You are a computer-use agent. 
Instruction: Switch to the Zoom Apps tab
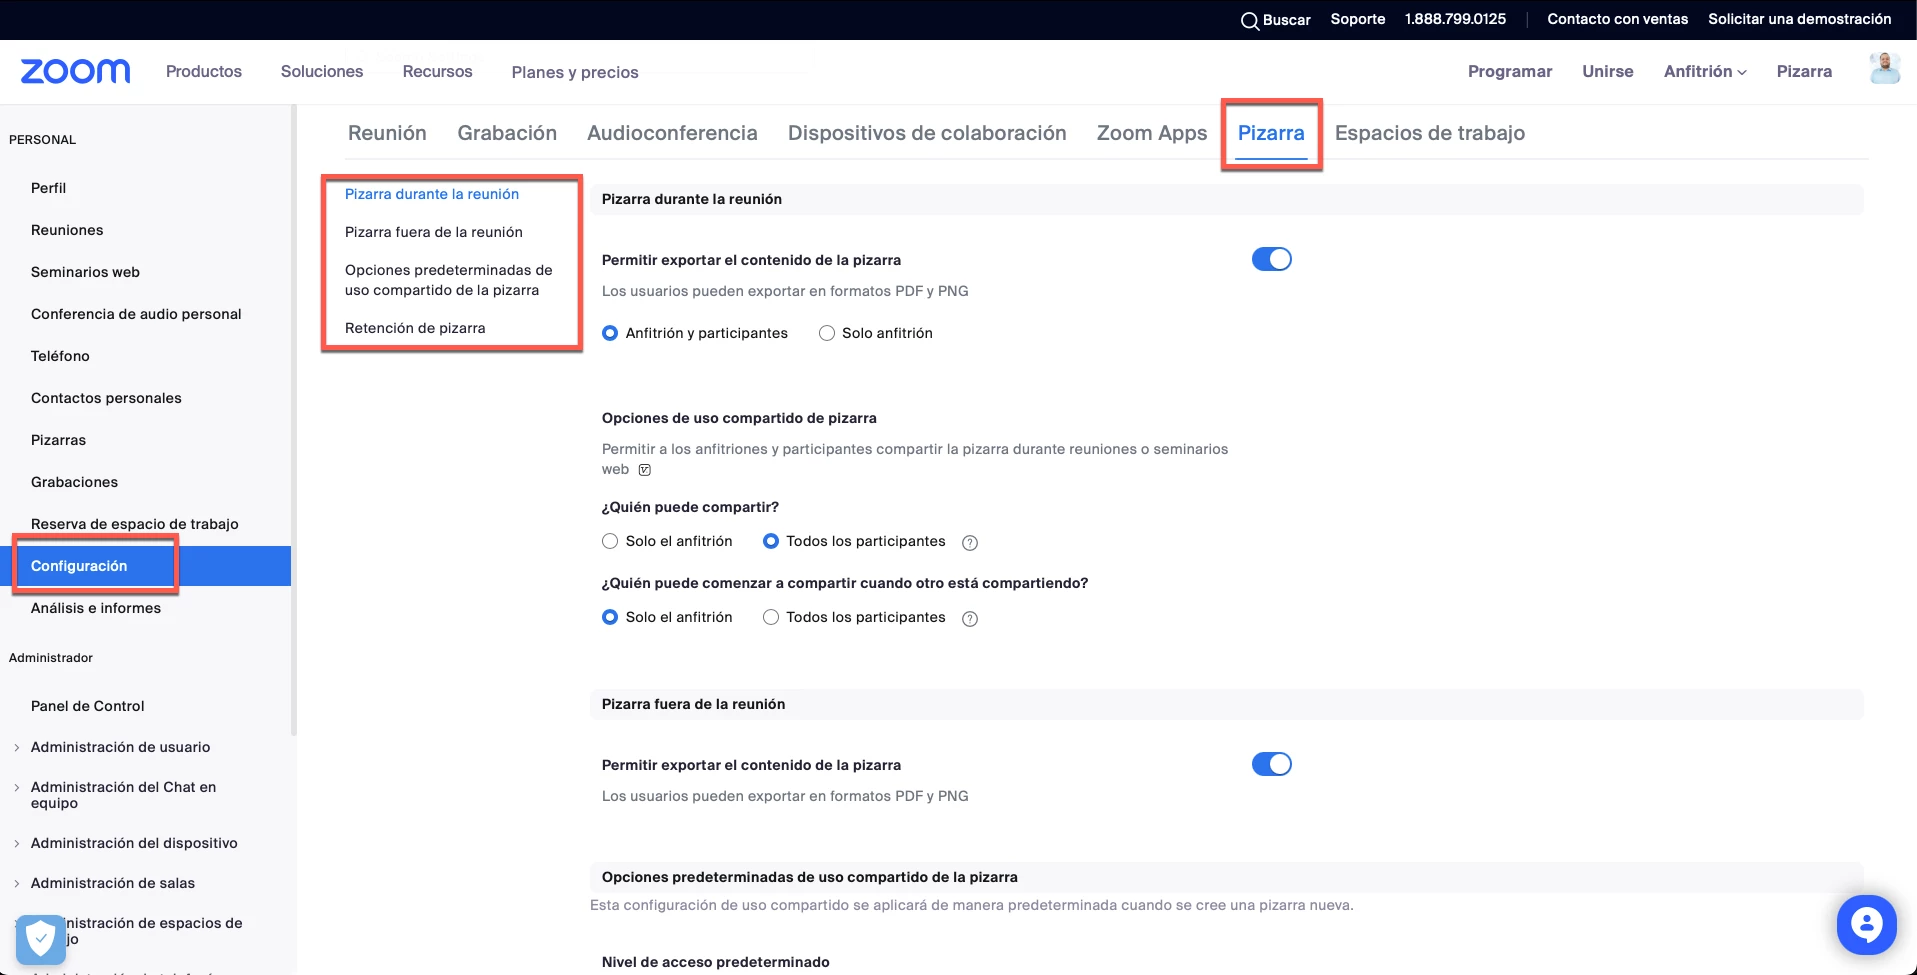(x=1152, y=133)
